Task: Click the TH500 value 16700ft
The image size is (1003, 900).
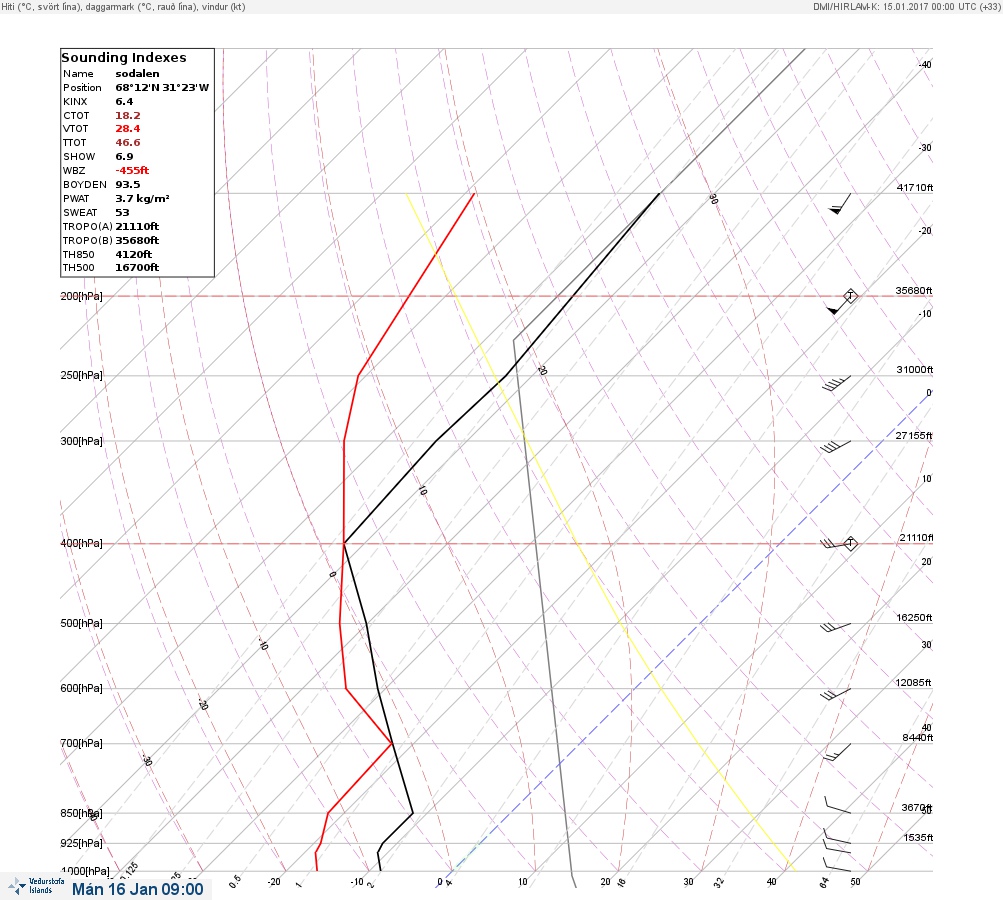Action: (x=137, y=268)
